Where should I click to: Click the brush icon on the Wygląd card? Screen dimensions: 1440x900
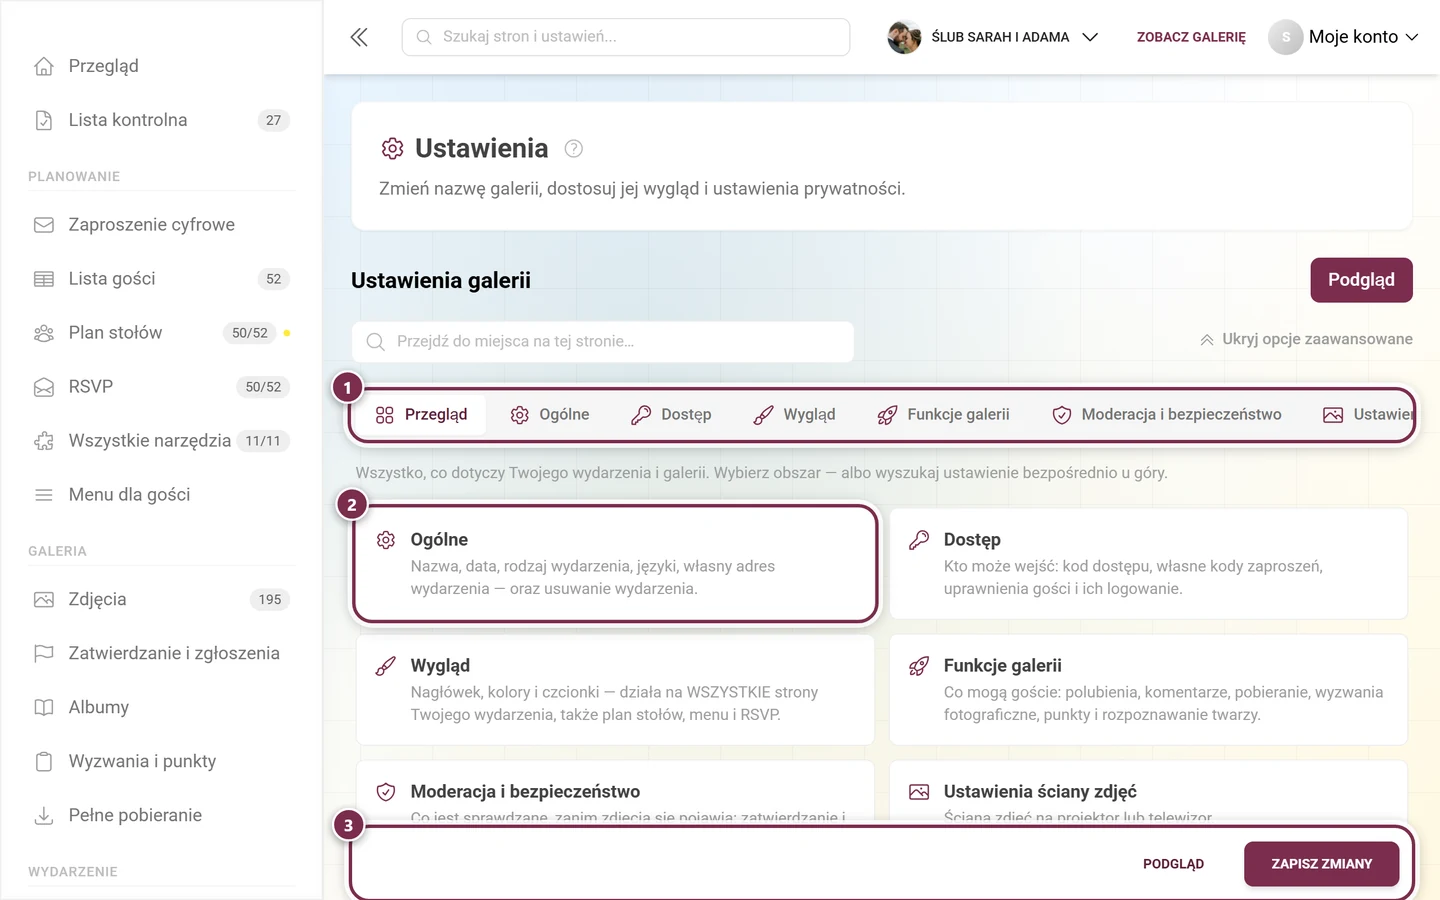point(386,666)
